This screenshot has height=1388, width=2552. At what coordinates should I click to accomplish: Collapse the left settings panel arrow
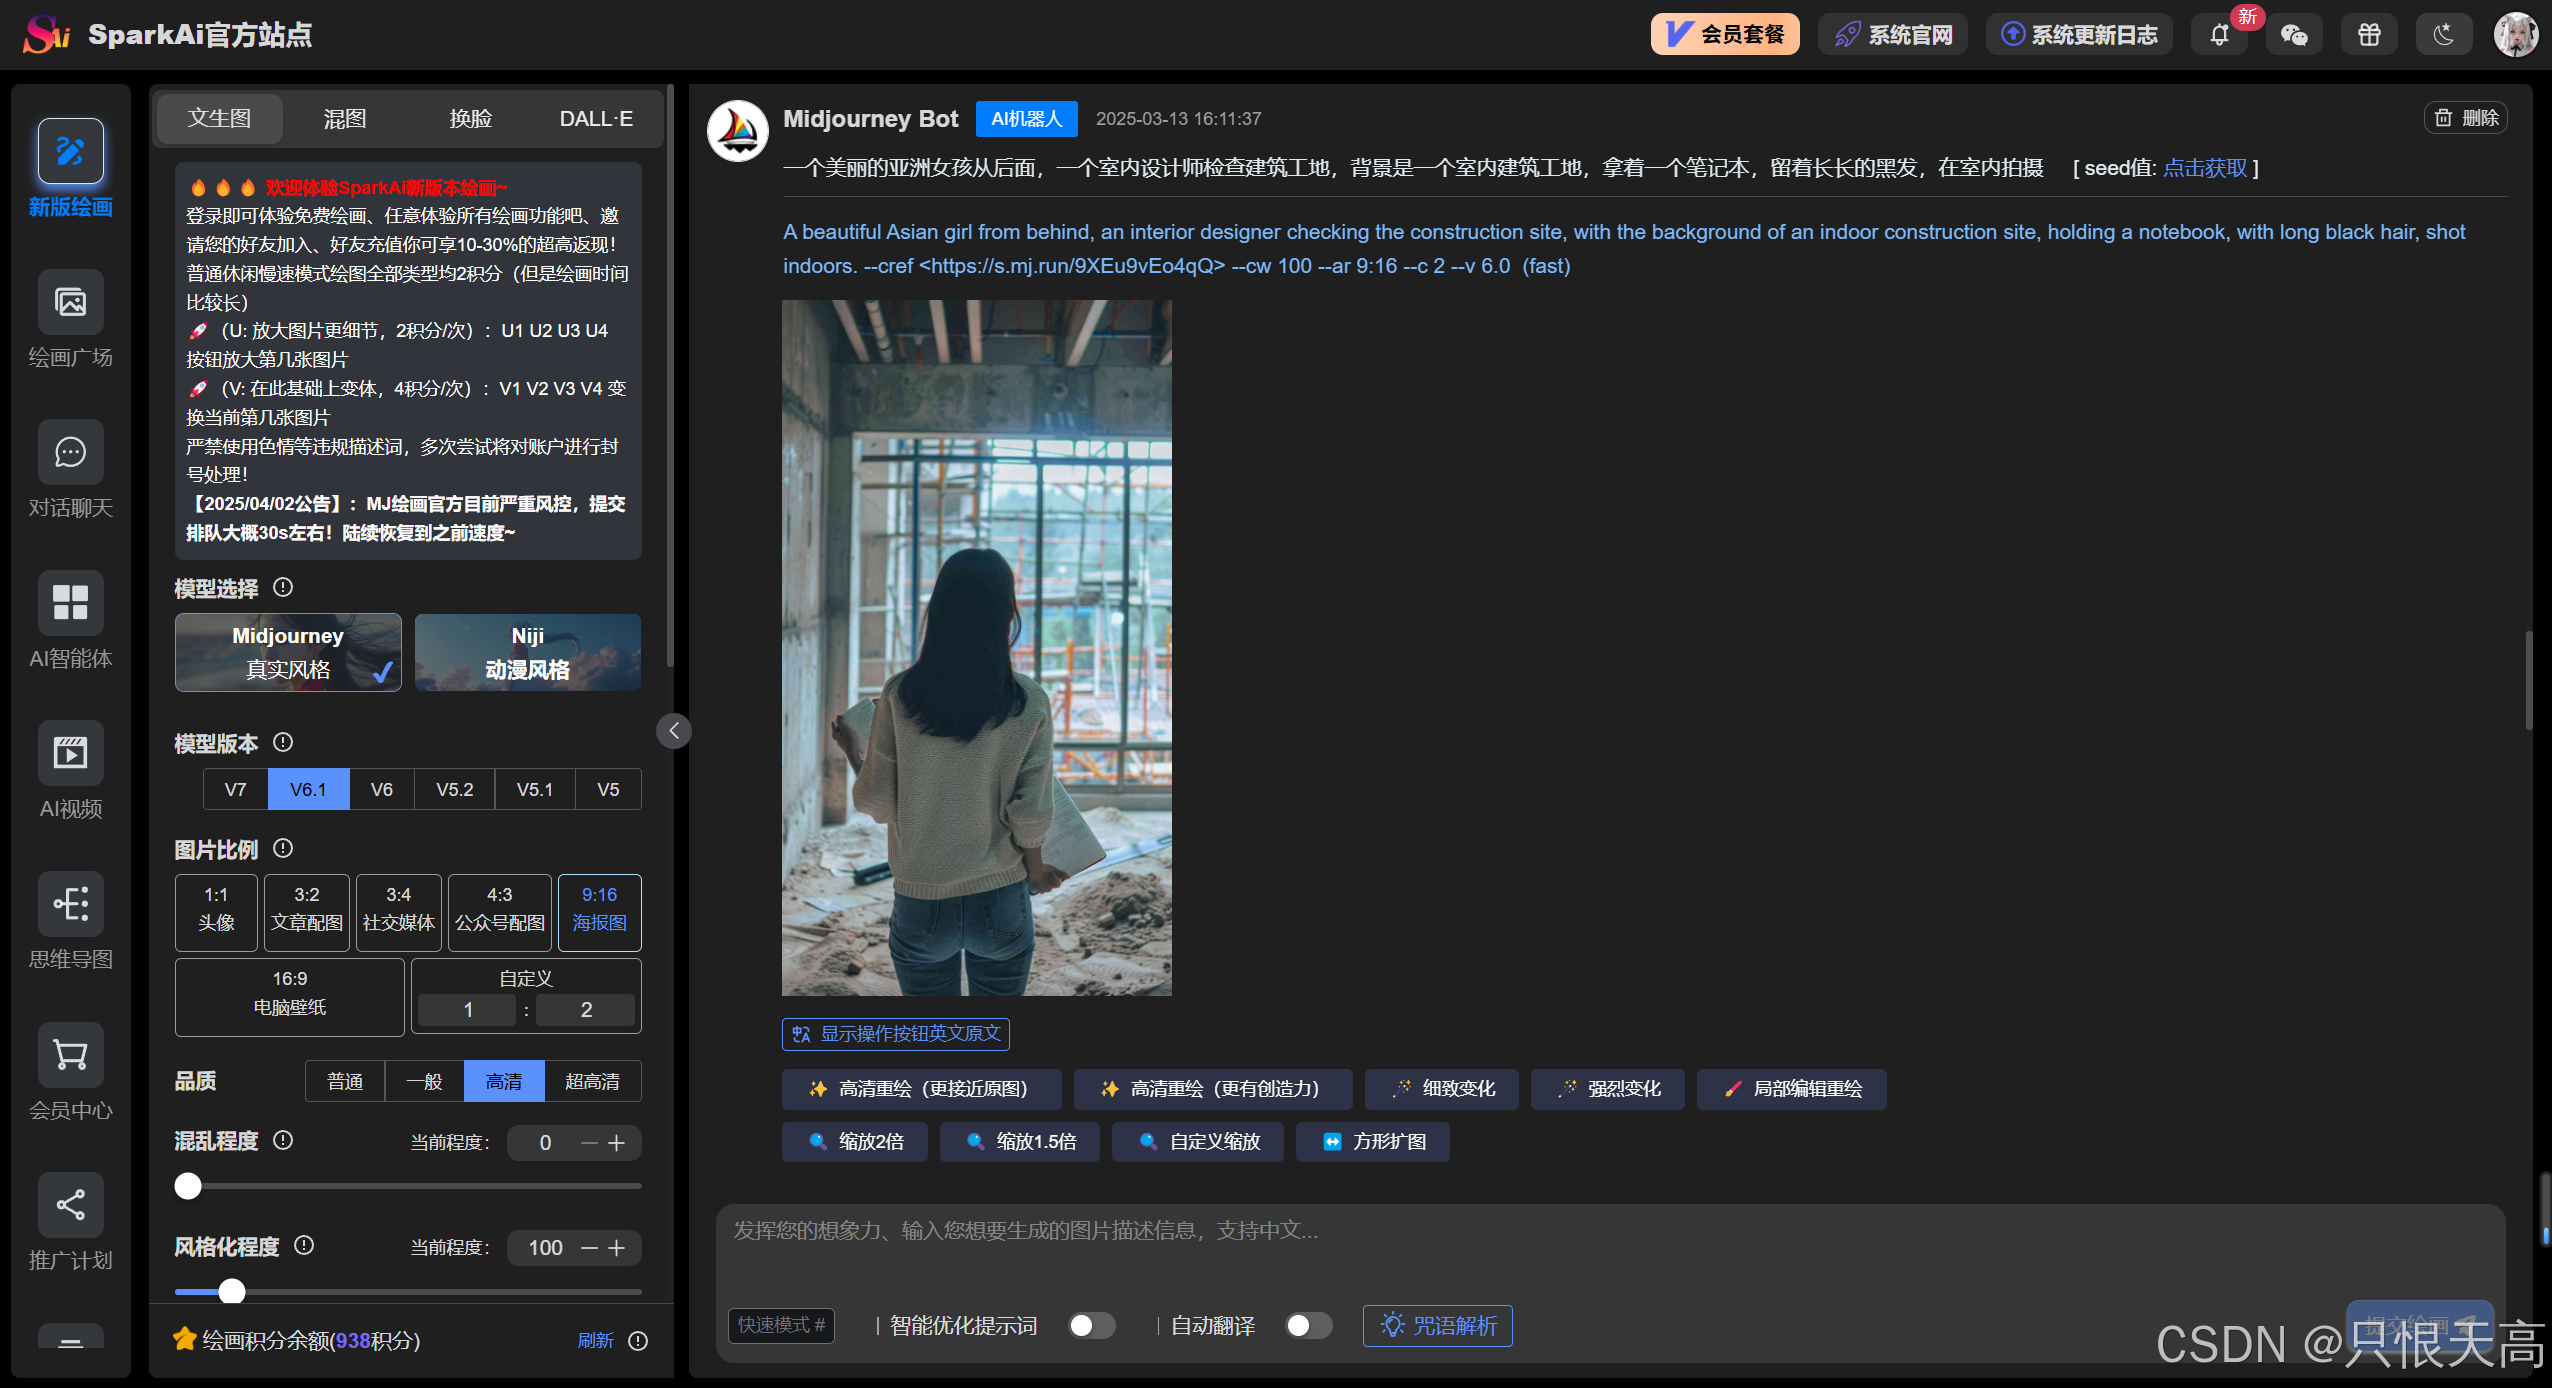(x=674, y=731)
